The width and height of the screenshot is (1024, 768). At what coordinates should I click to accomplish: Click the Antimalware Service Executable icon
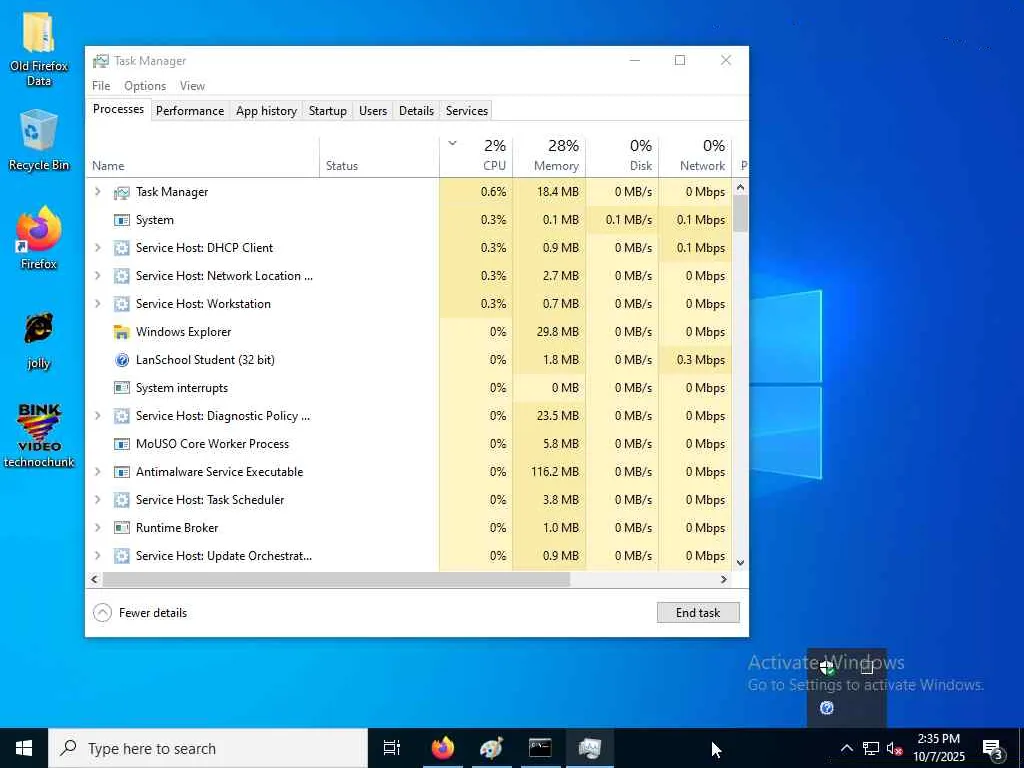click(x=121, y=472)
